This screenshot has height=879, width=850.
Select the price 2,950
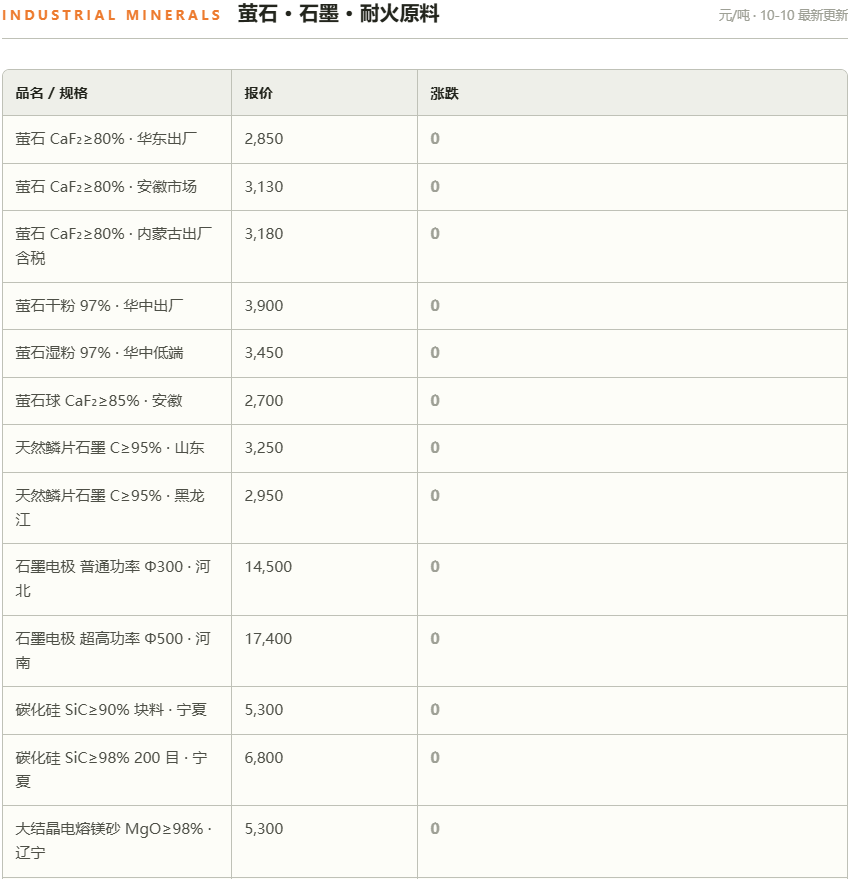[264, 496]
